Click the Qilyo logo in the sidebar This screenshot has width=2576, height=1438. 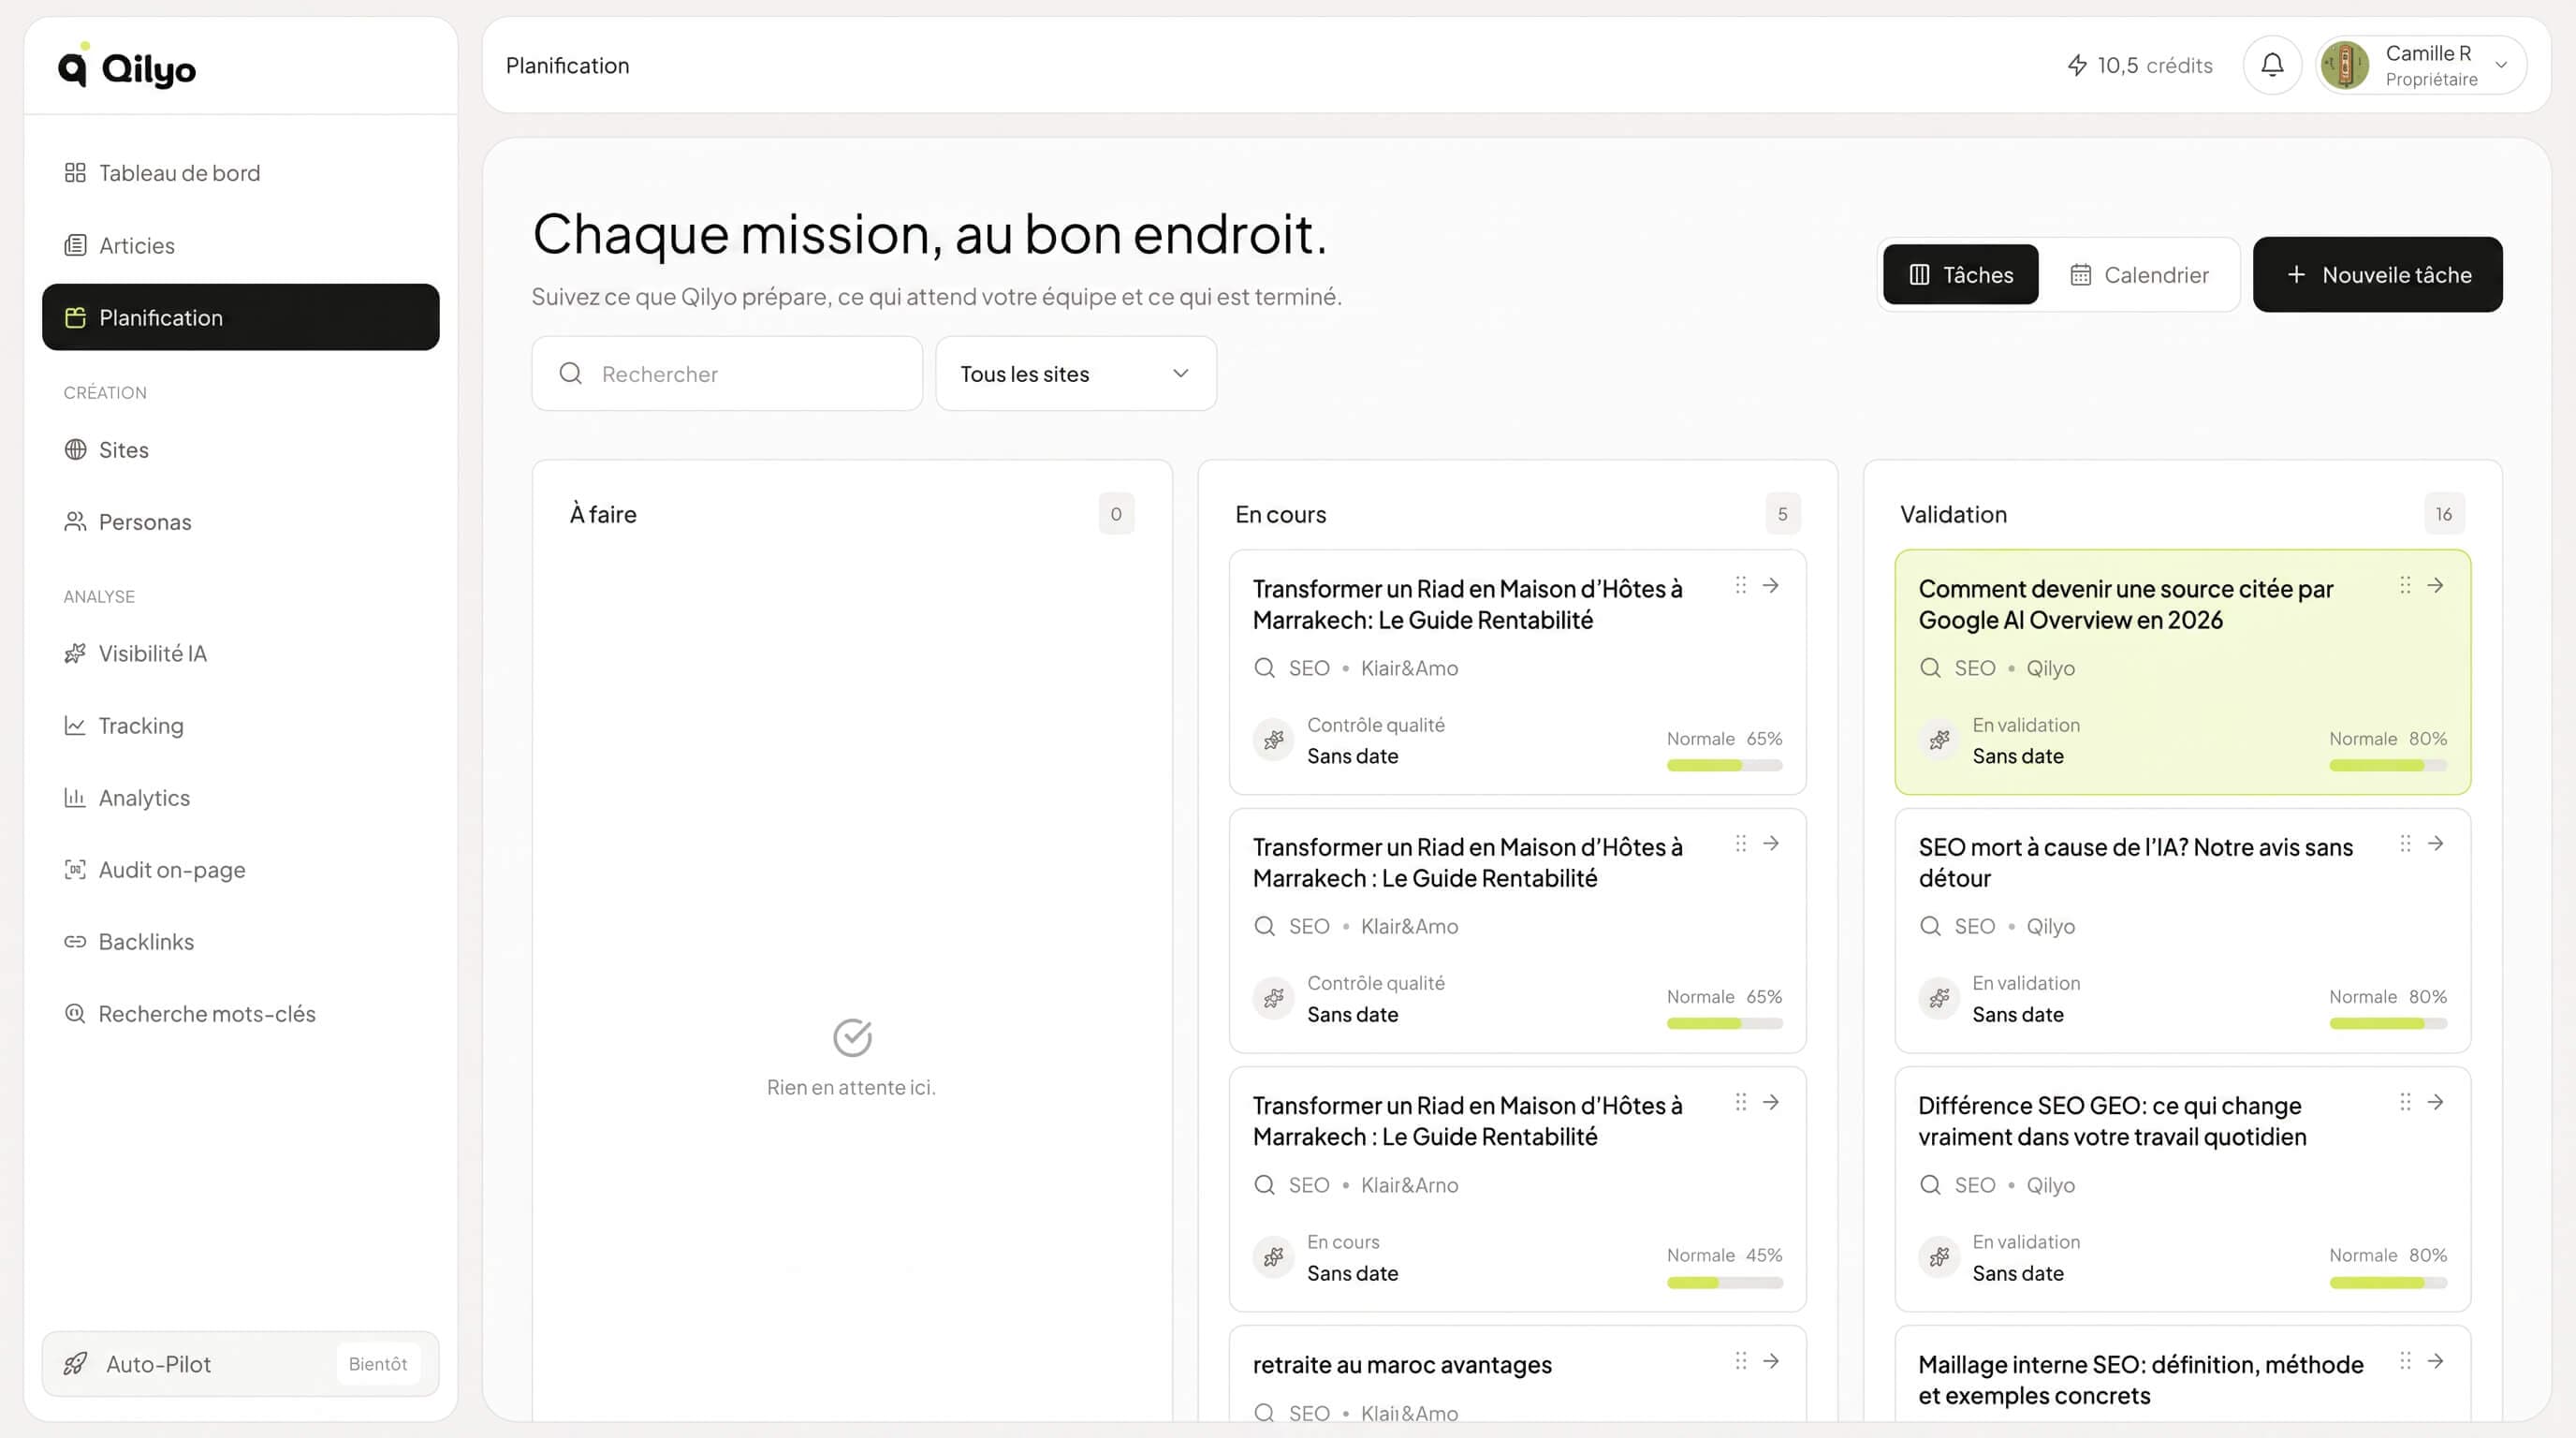(127, 66)
